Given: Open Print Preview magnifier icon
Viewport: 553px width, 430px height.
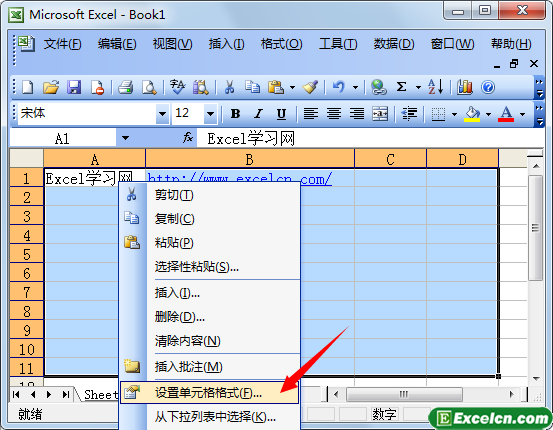Looking at the screenshot, I should pos(149,87).
